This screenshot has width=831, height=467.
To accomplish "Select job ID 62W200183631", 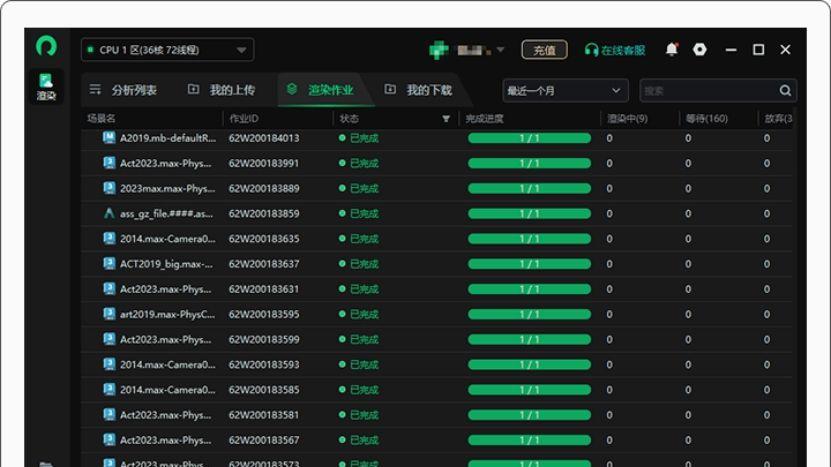I will (x=264, y=289).
